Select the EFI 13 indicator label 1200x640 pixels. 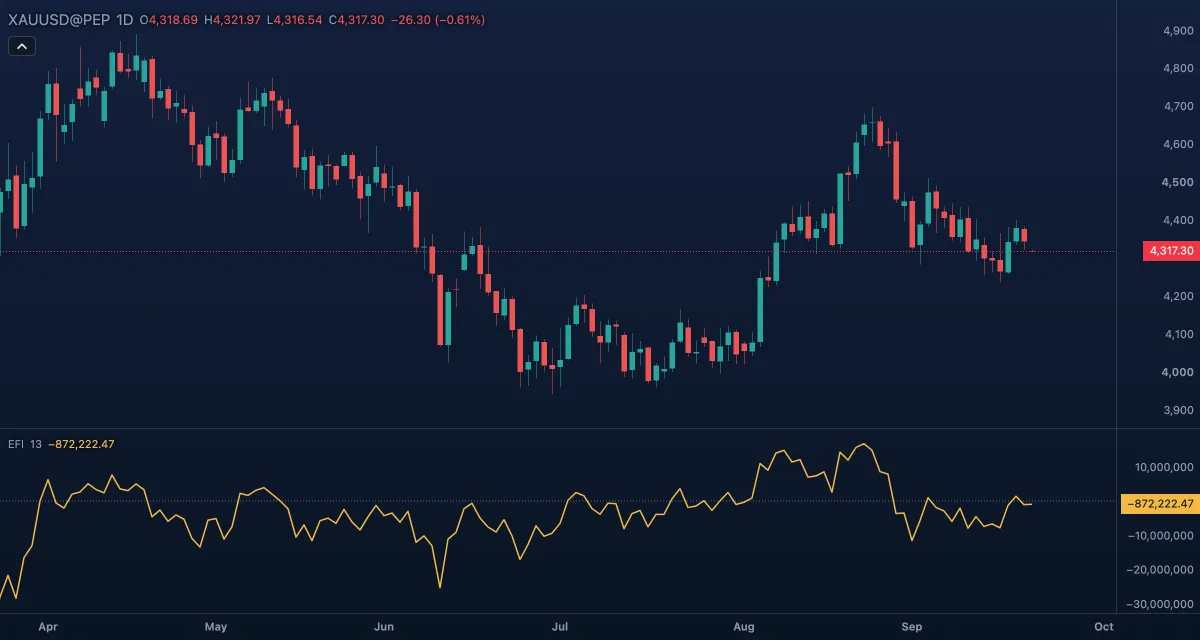[x=25, y=444]
